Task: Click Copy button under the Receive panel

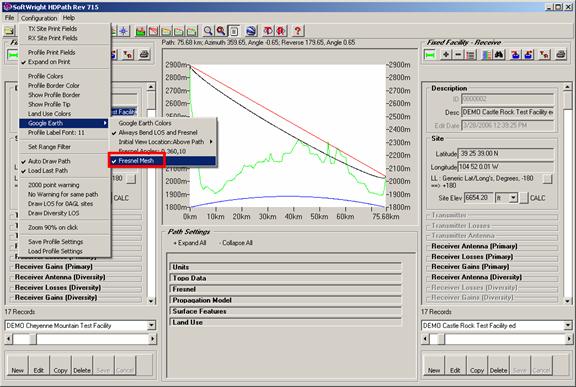Action: [477, 366]
